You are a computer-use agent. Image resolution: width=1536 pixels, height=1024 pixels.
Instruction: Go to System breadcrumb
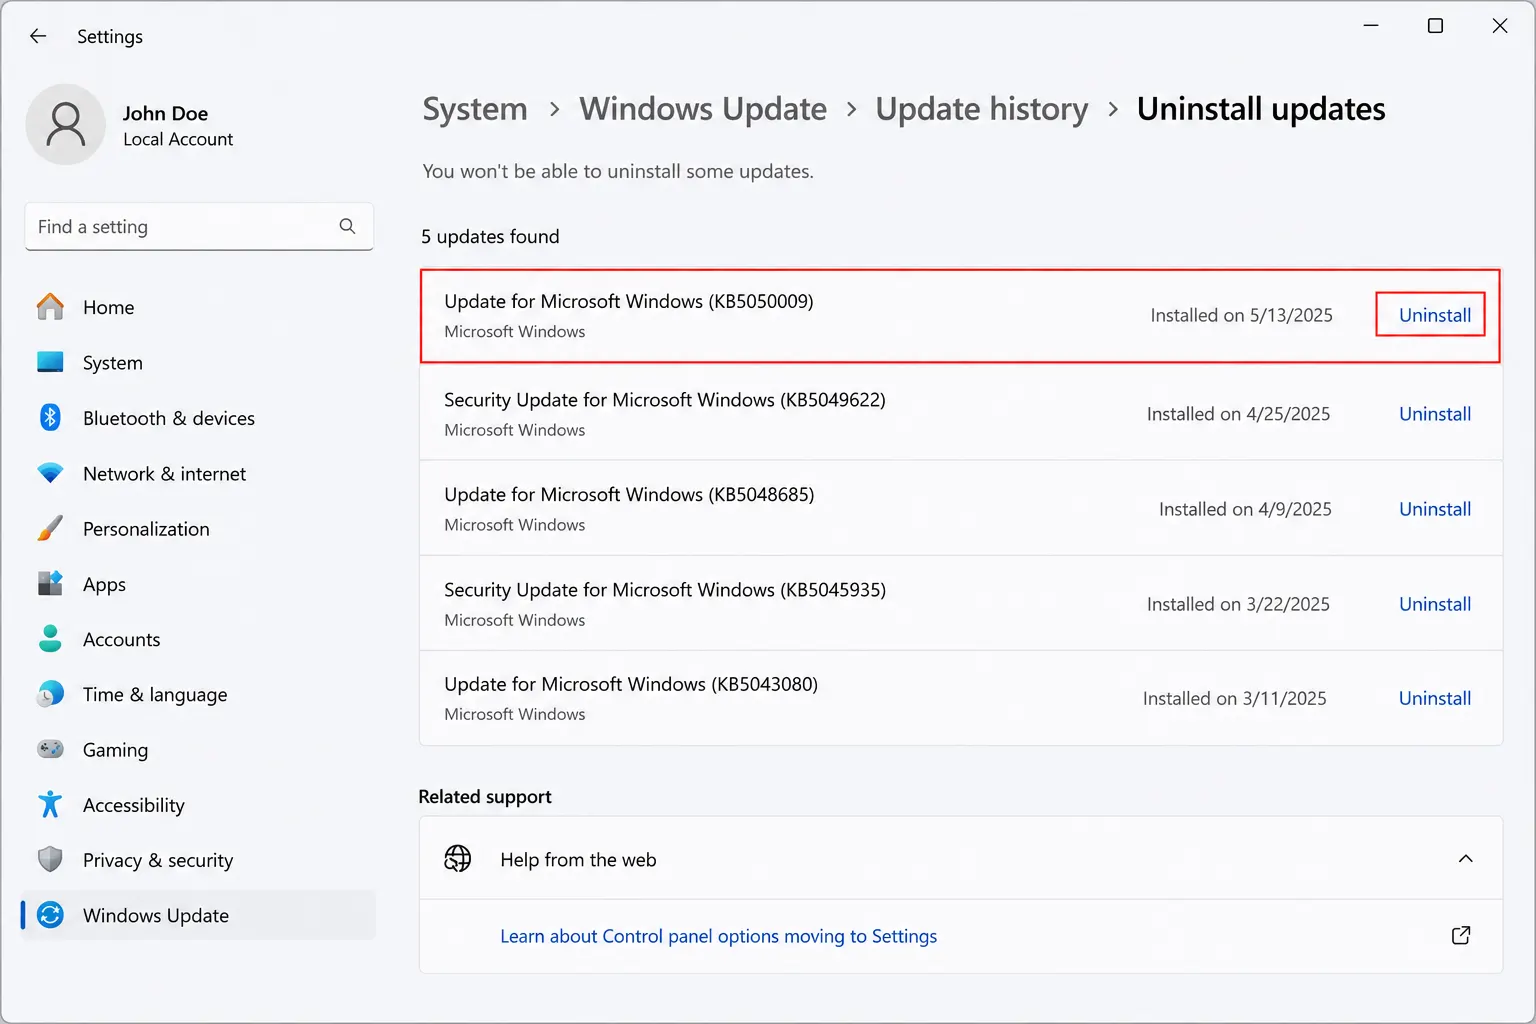click(475, 109)
